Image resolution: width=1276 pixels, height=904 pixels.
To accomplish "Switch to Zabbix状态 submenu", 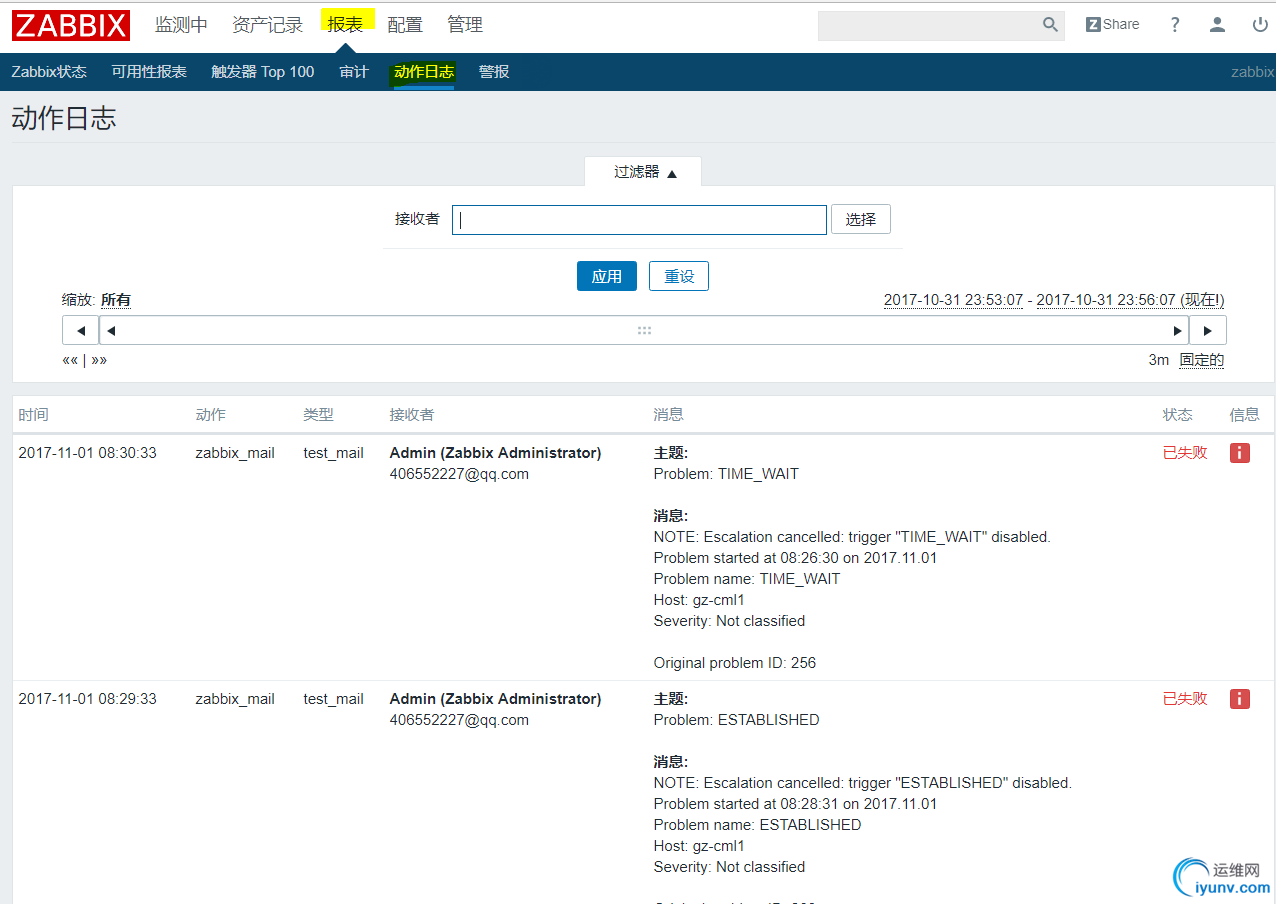I will coord(49,72).
